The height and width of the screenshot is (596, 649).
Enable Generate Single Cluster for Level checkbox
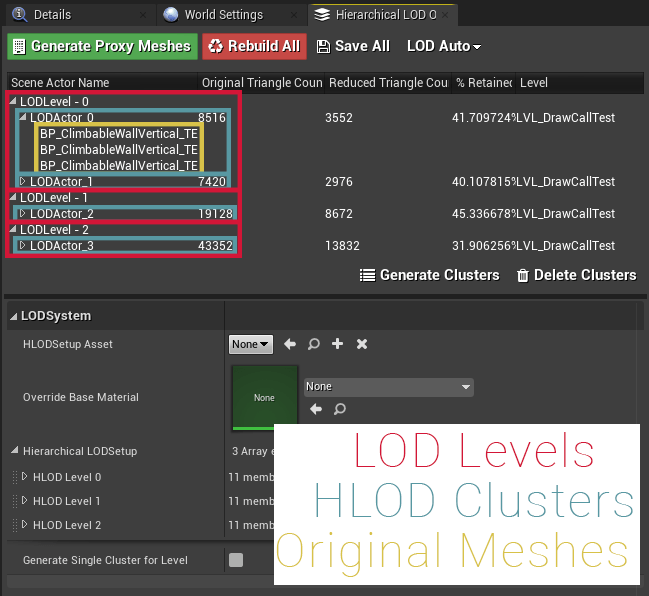click(236, 560)
